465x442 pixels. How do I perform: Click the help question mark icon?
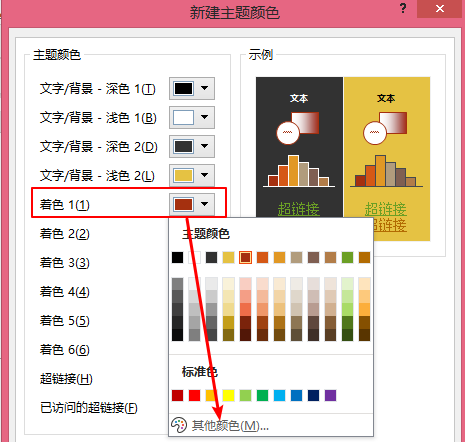click(403, 8)
